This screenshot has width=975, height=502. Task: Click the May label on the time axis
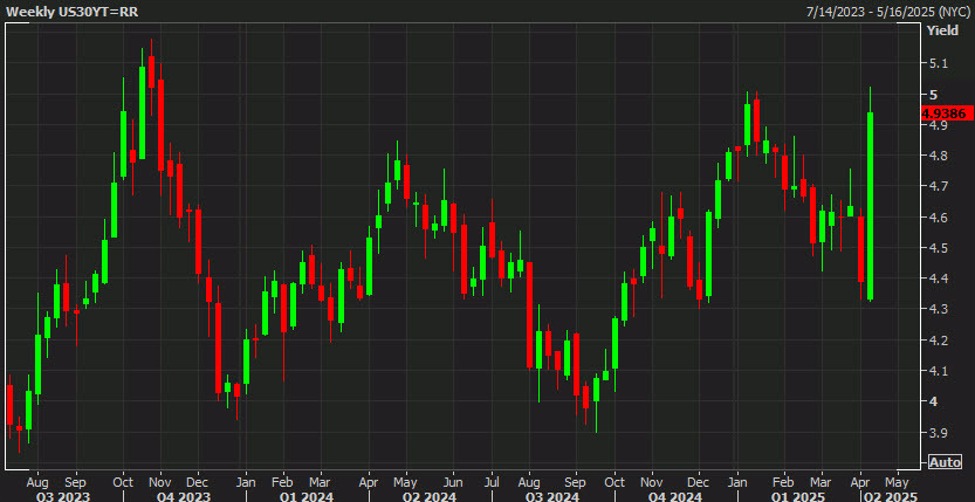coord(897,479)
